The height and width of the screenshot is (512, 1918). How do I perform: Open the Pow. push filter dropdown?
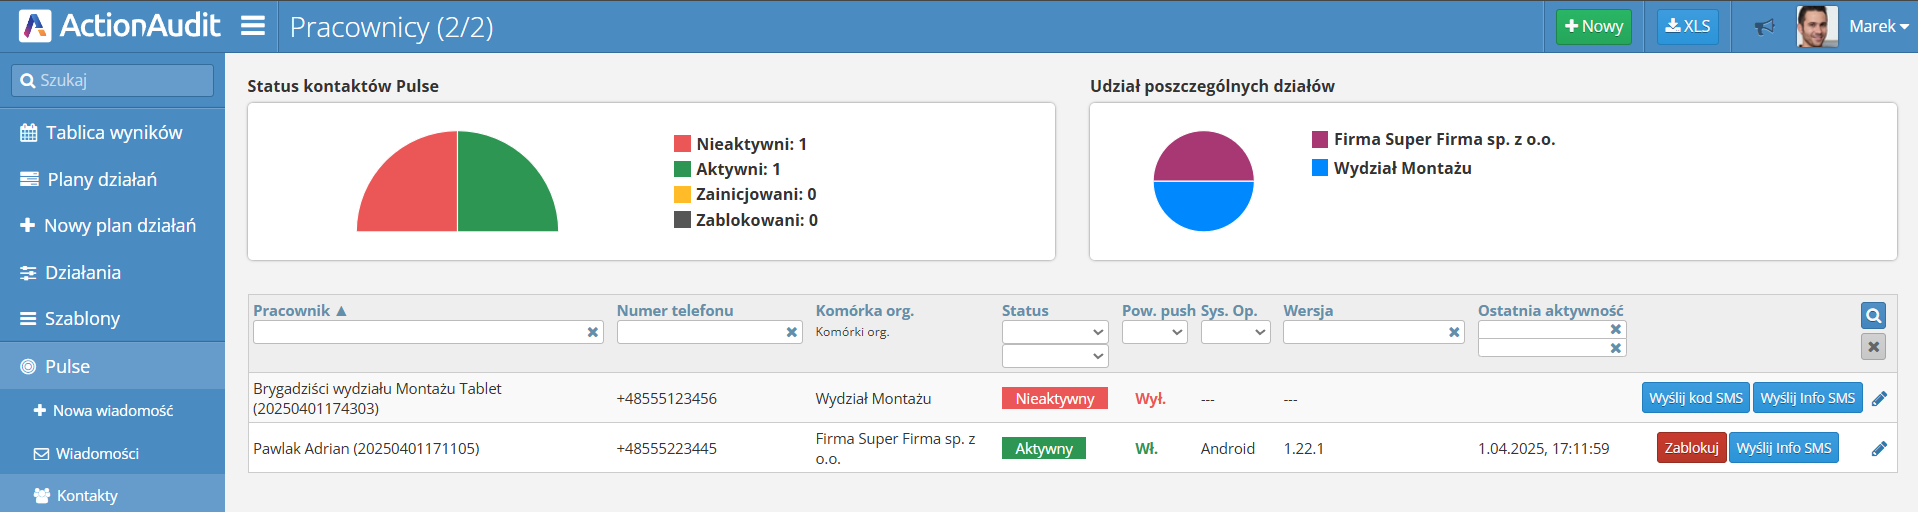1154,332
